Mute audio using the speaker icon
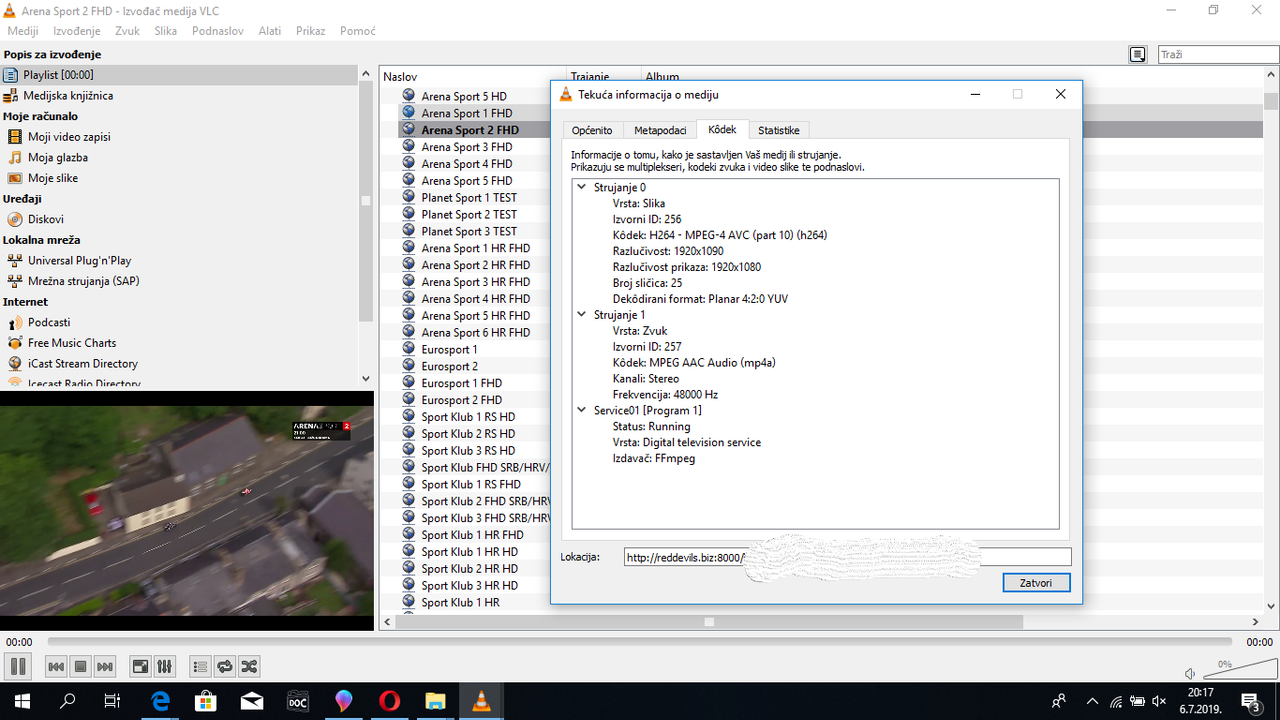The image size is (1280, 720). [1189, 674]
